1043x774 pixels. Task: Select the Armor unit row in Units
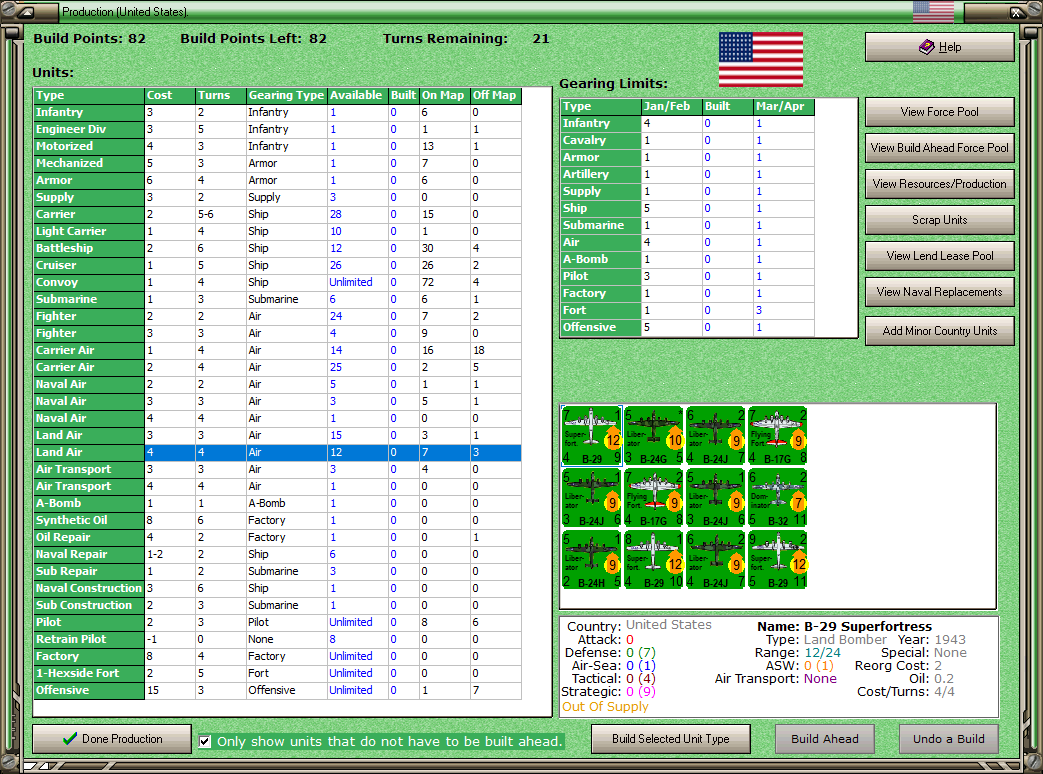click(x=277, y=180)
